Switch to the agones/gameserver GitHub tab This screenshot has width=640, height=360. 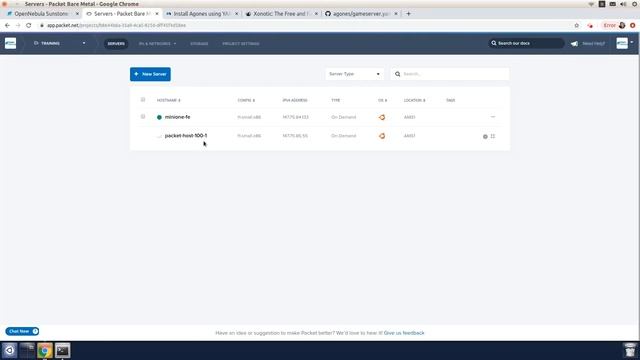(x=360, y=14)
